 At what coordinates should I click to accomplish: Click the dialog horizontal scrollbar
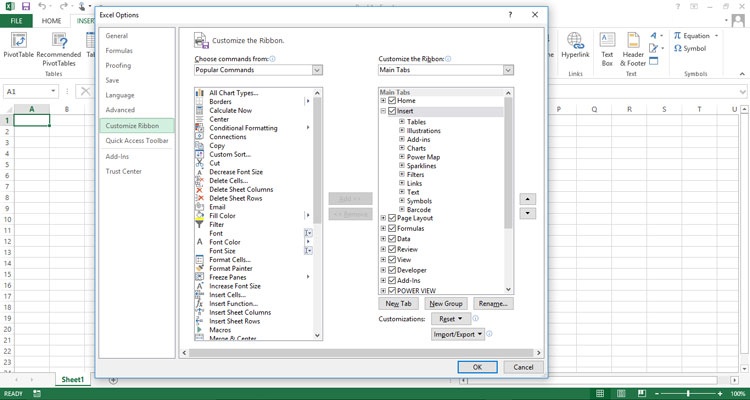(361, 353)
